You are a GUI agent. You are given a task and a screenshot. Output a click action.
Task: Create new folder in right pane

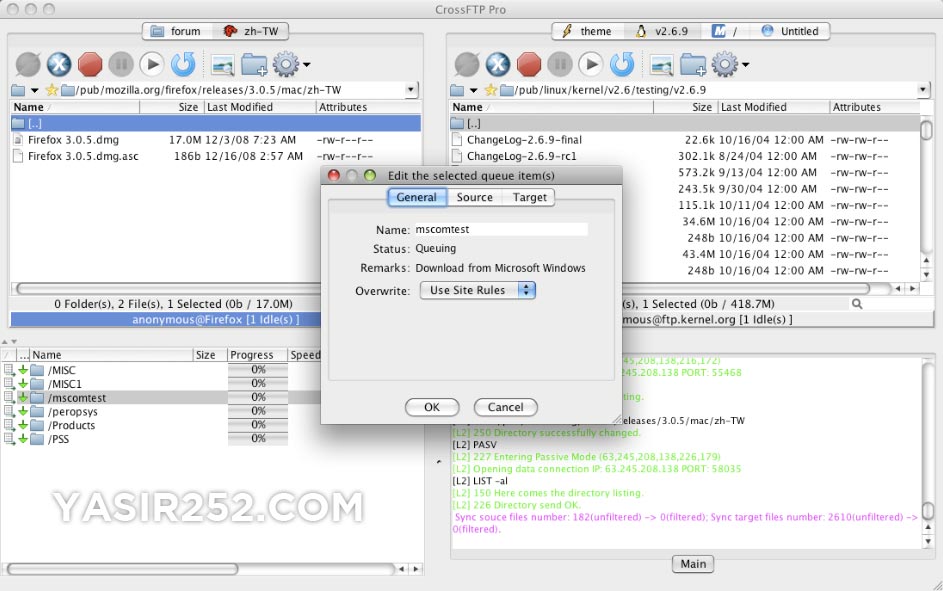click(693, 65)
